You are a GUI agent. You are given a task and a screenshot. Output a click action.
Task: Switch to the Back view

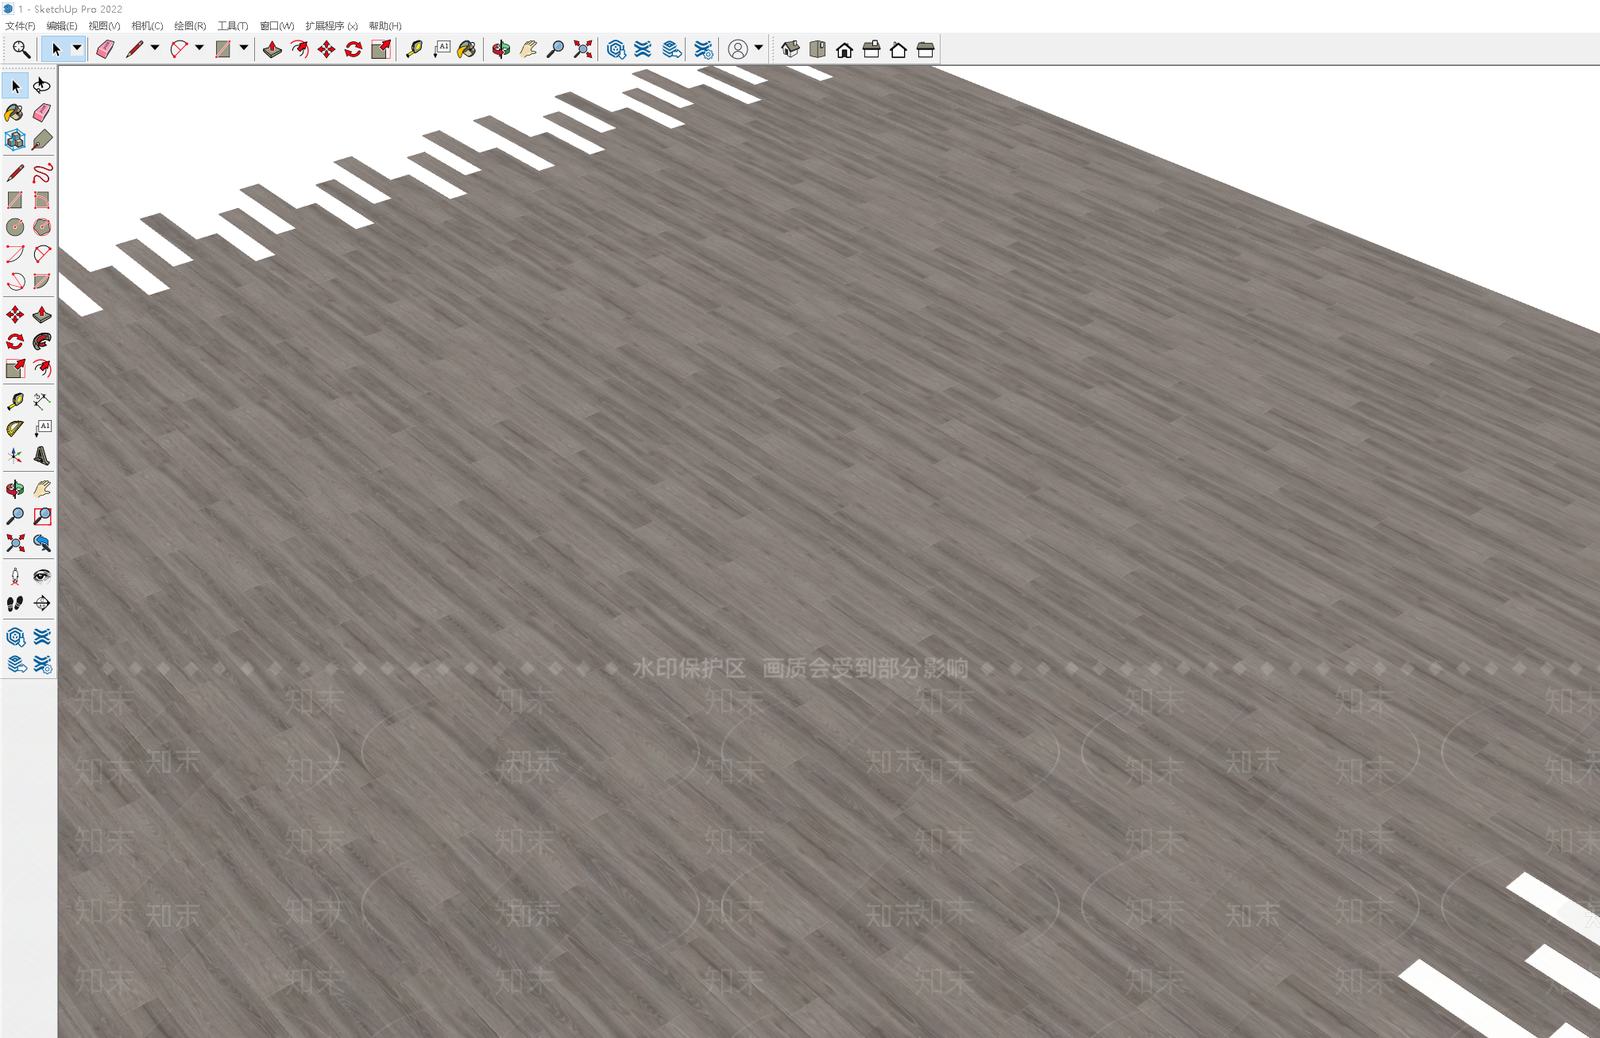[x=898, y=49]
